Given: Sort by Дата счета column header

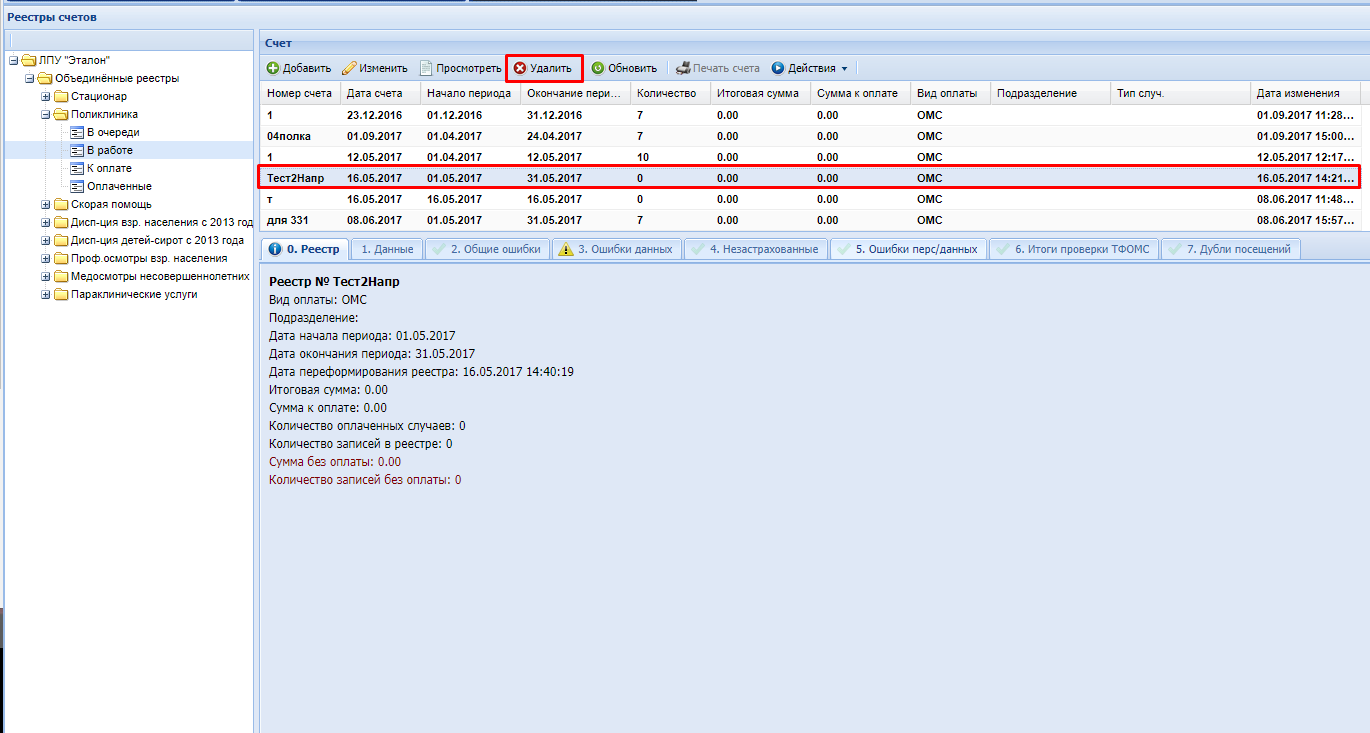Looking at the screenshot, I should (380, 93).
